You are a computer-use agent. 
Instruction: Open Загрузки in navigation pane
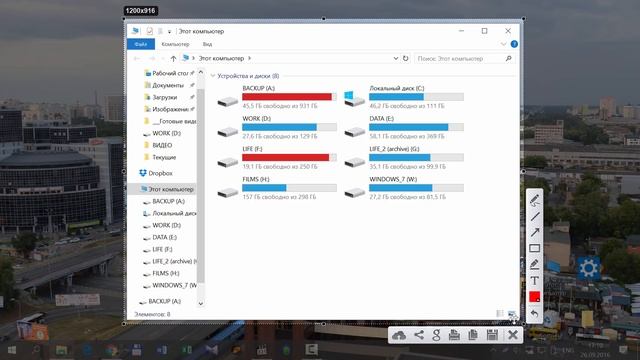[164, 97]
